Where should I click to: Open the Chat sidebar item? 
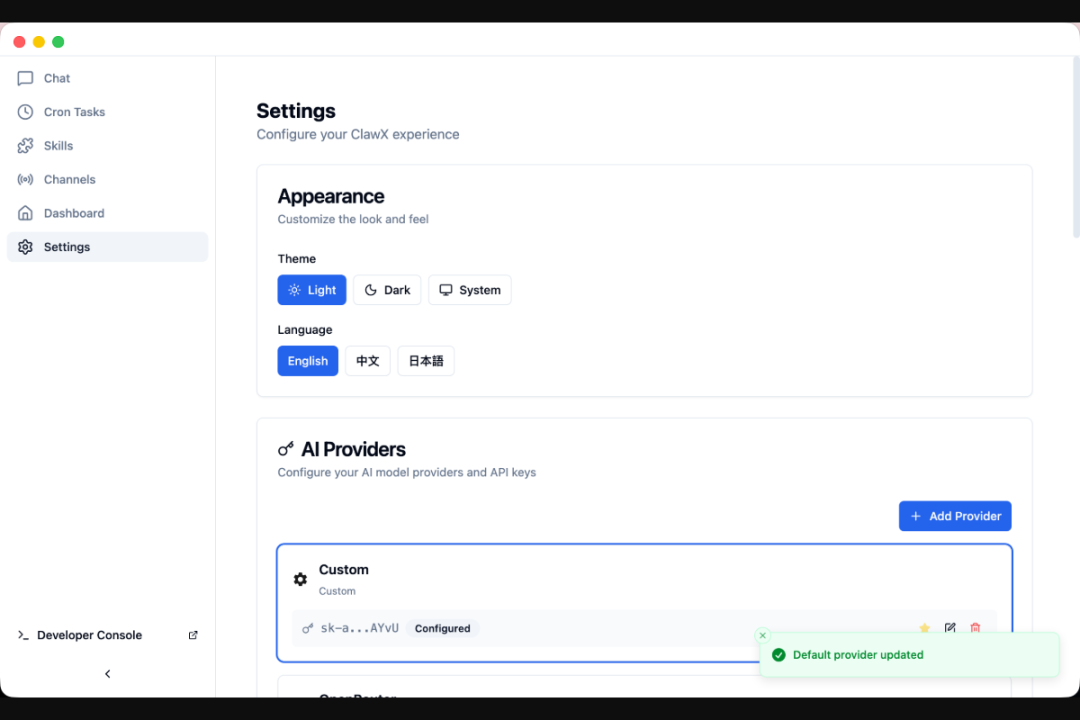[x=57, y=78]
